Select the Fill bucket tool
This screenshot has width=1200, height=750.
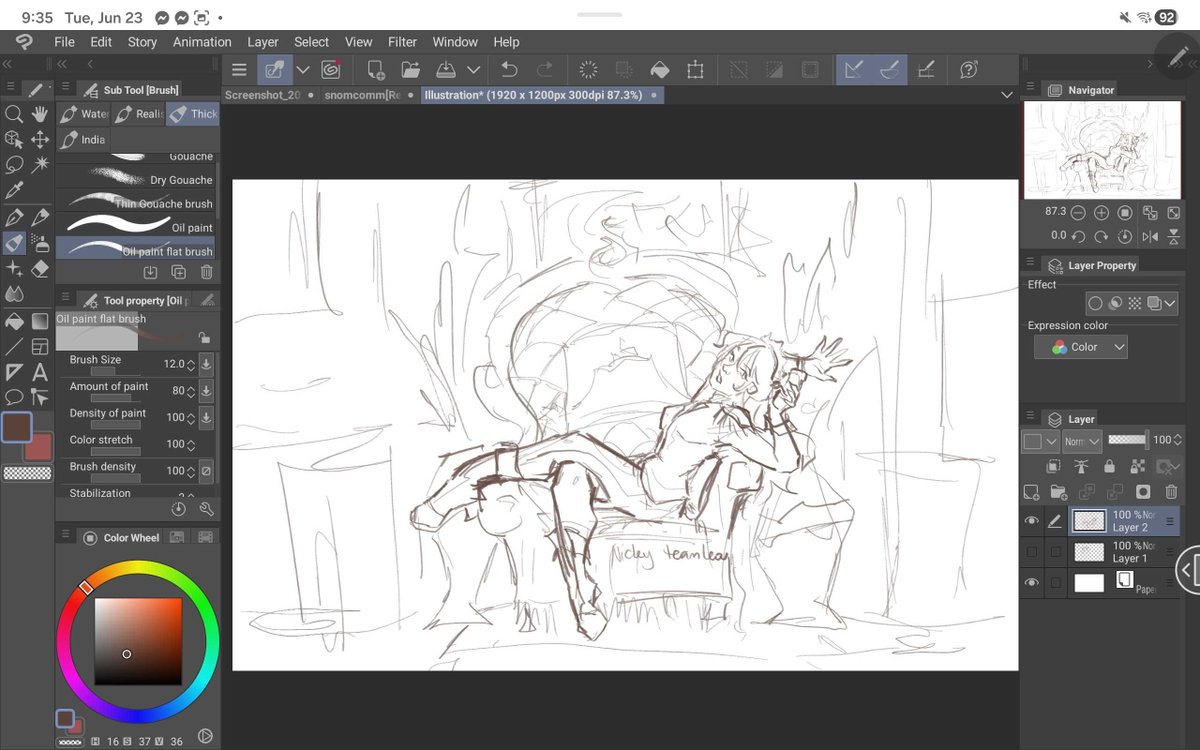[14, 321]
